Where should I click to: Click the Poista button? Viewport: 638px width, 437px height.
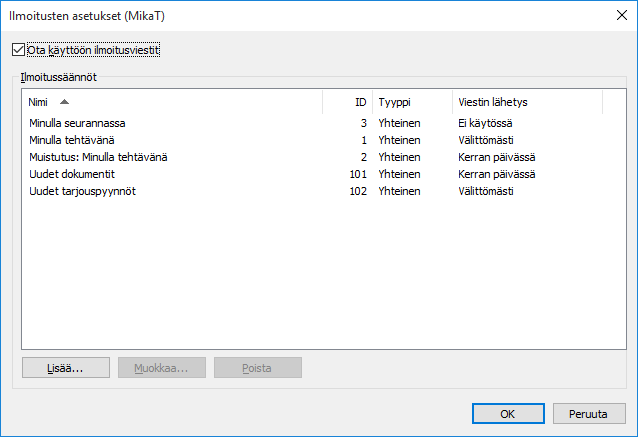pos(257,368)
